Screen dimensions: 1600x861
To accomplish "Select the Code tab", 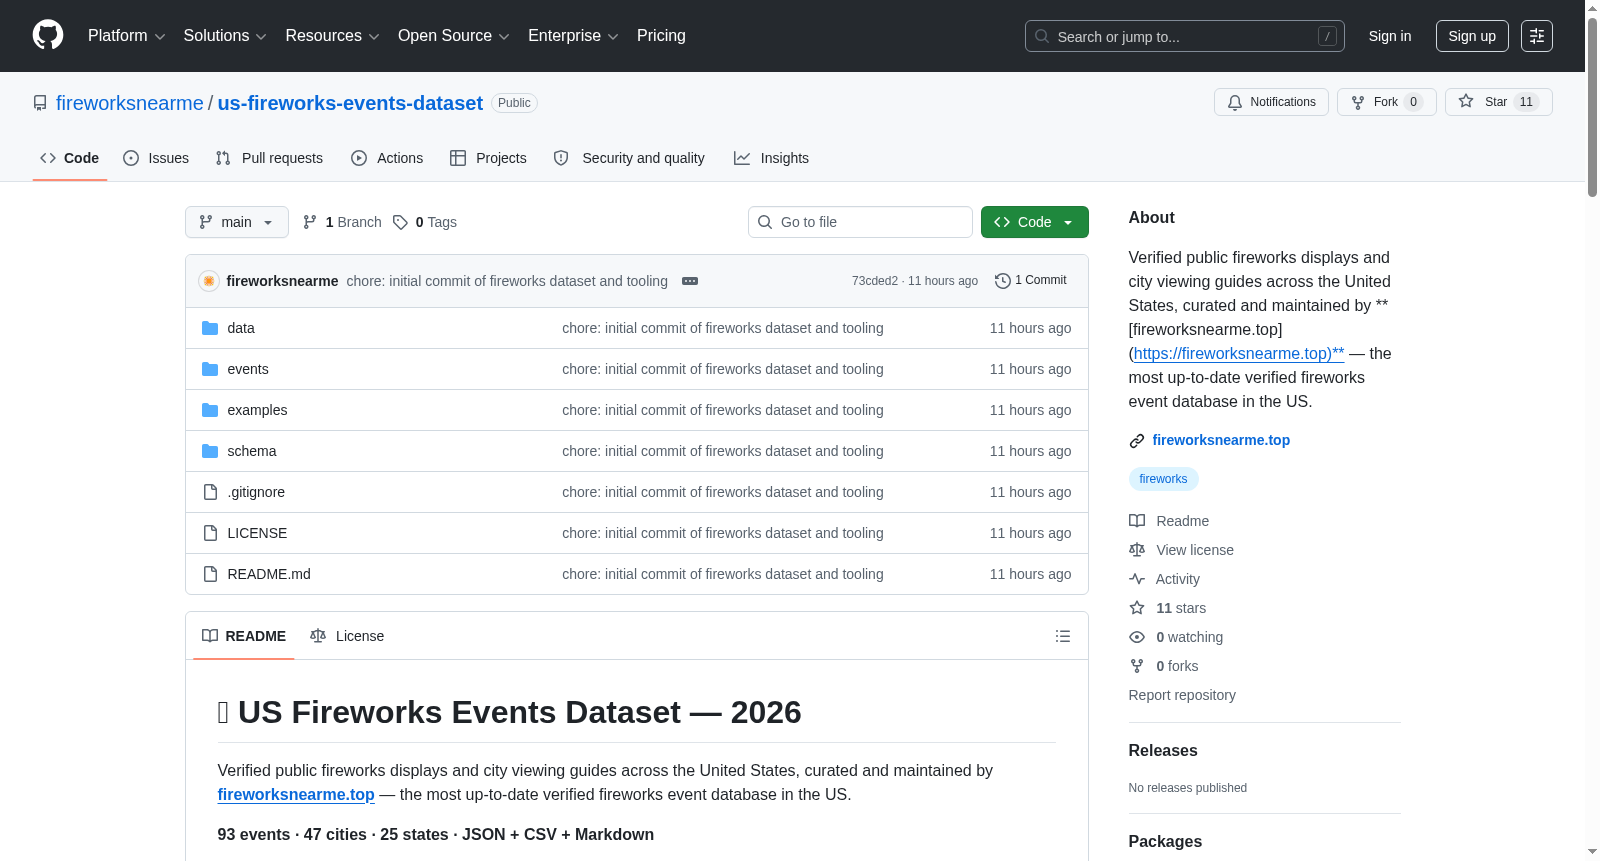I will (70, 158).
